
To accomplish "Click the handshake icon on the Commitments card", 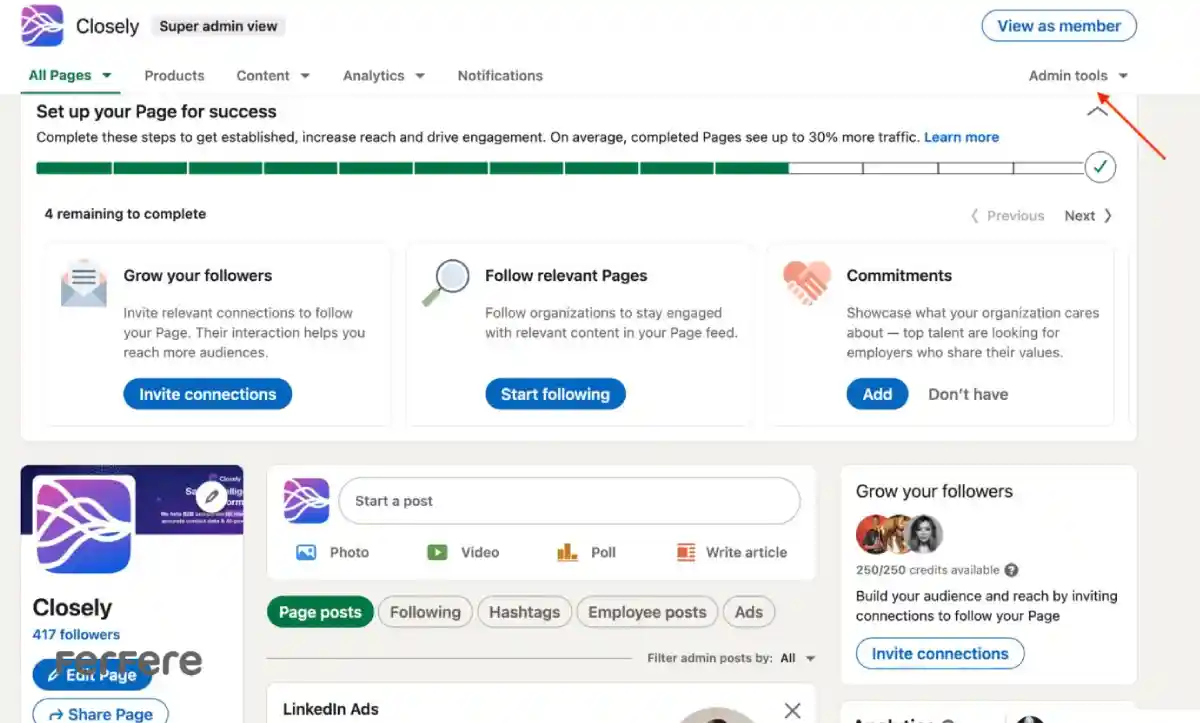I will coord(807,282).
